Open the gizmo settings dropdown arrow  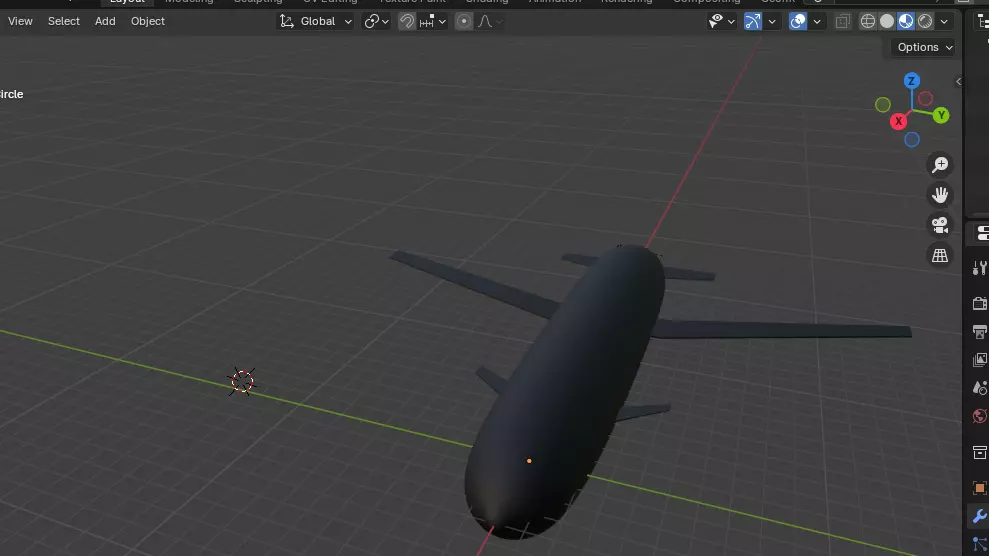[771, 21]
